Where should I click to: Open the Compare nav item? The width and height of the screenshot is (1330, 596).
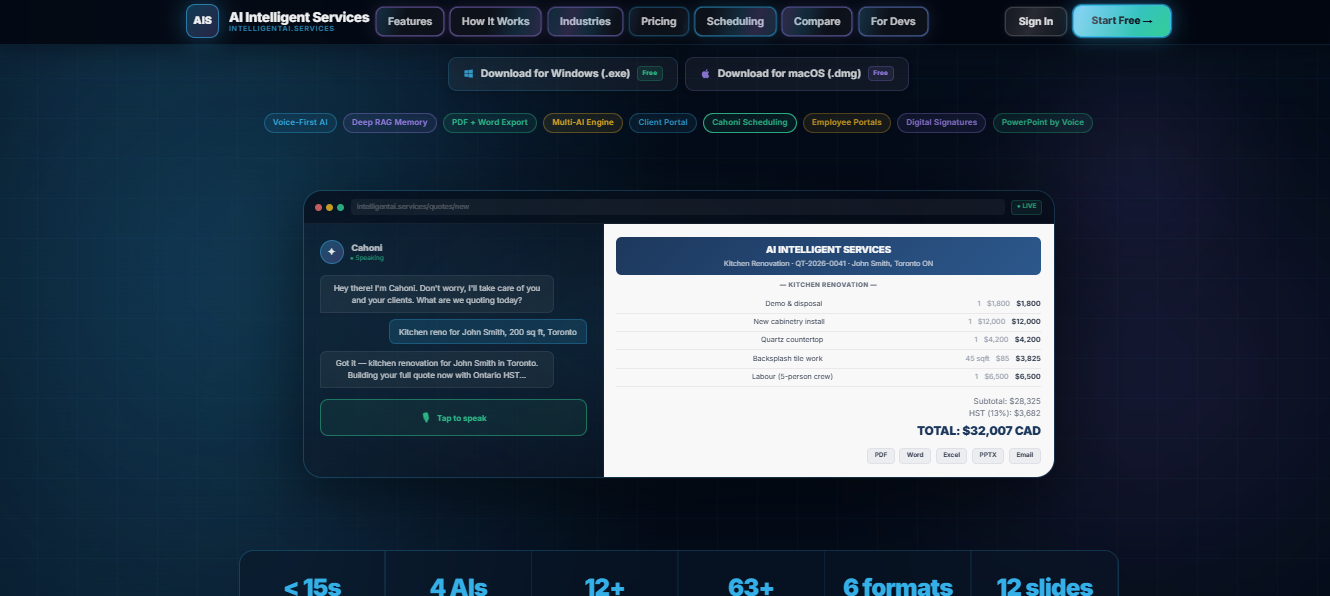[817, 21]
